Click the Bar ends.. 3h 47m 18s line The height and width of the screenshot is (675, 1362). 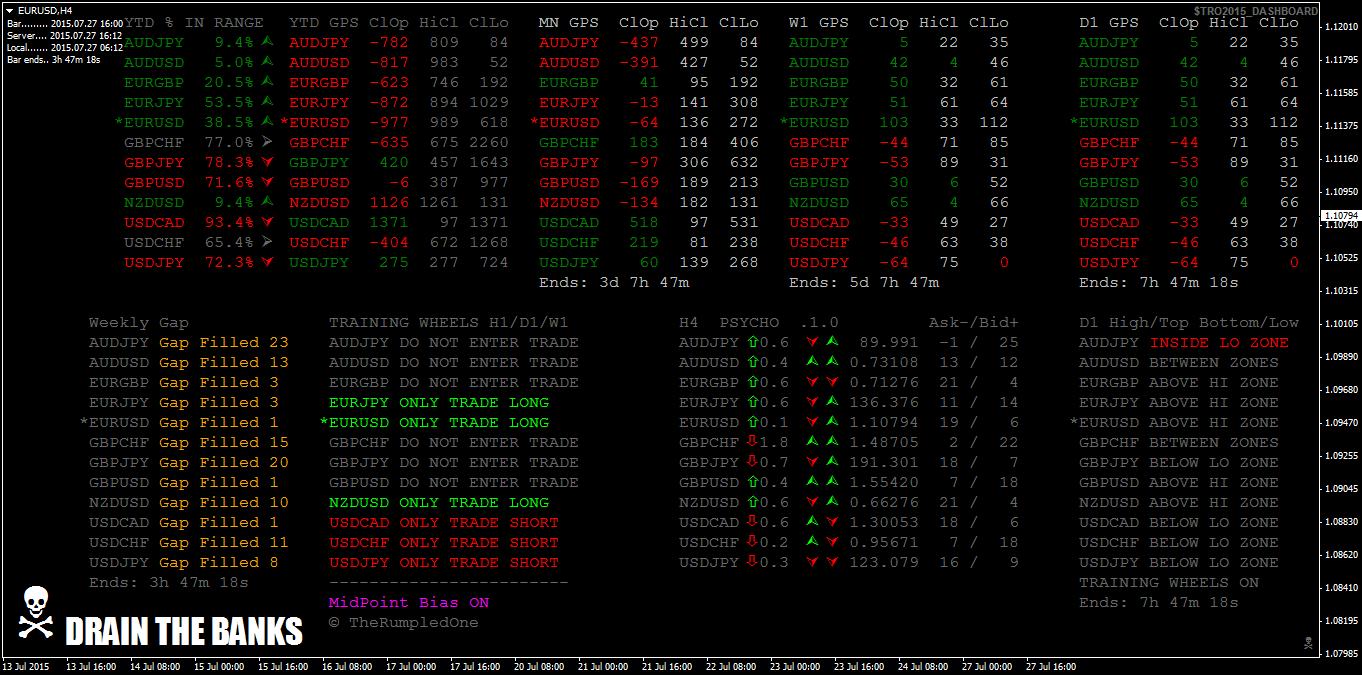(54, 59)
